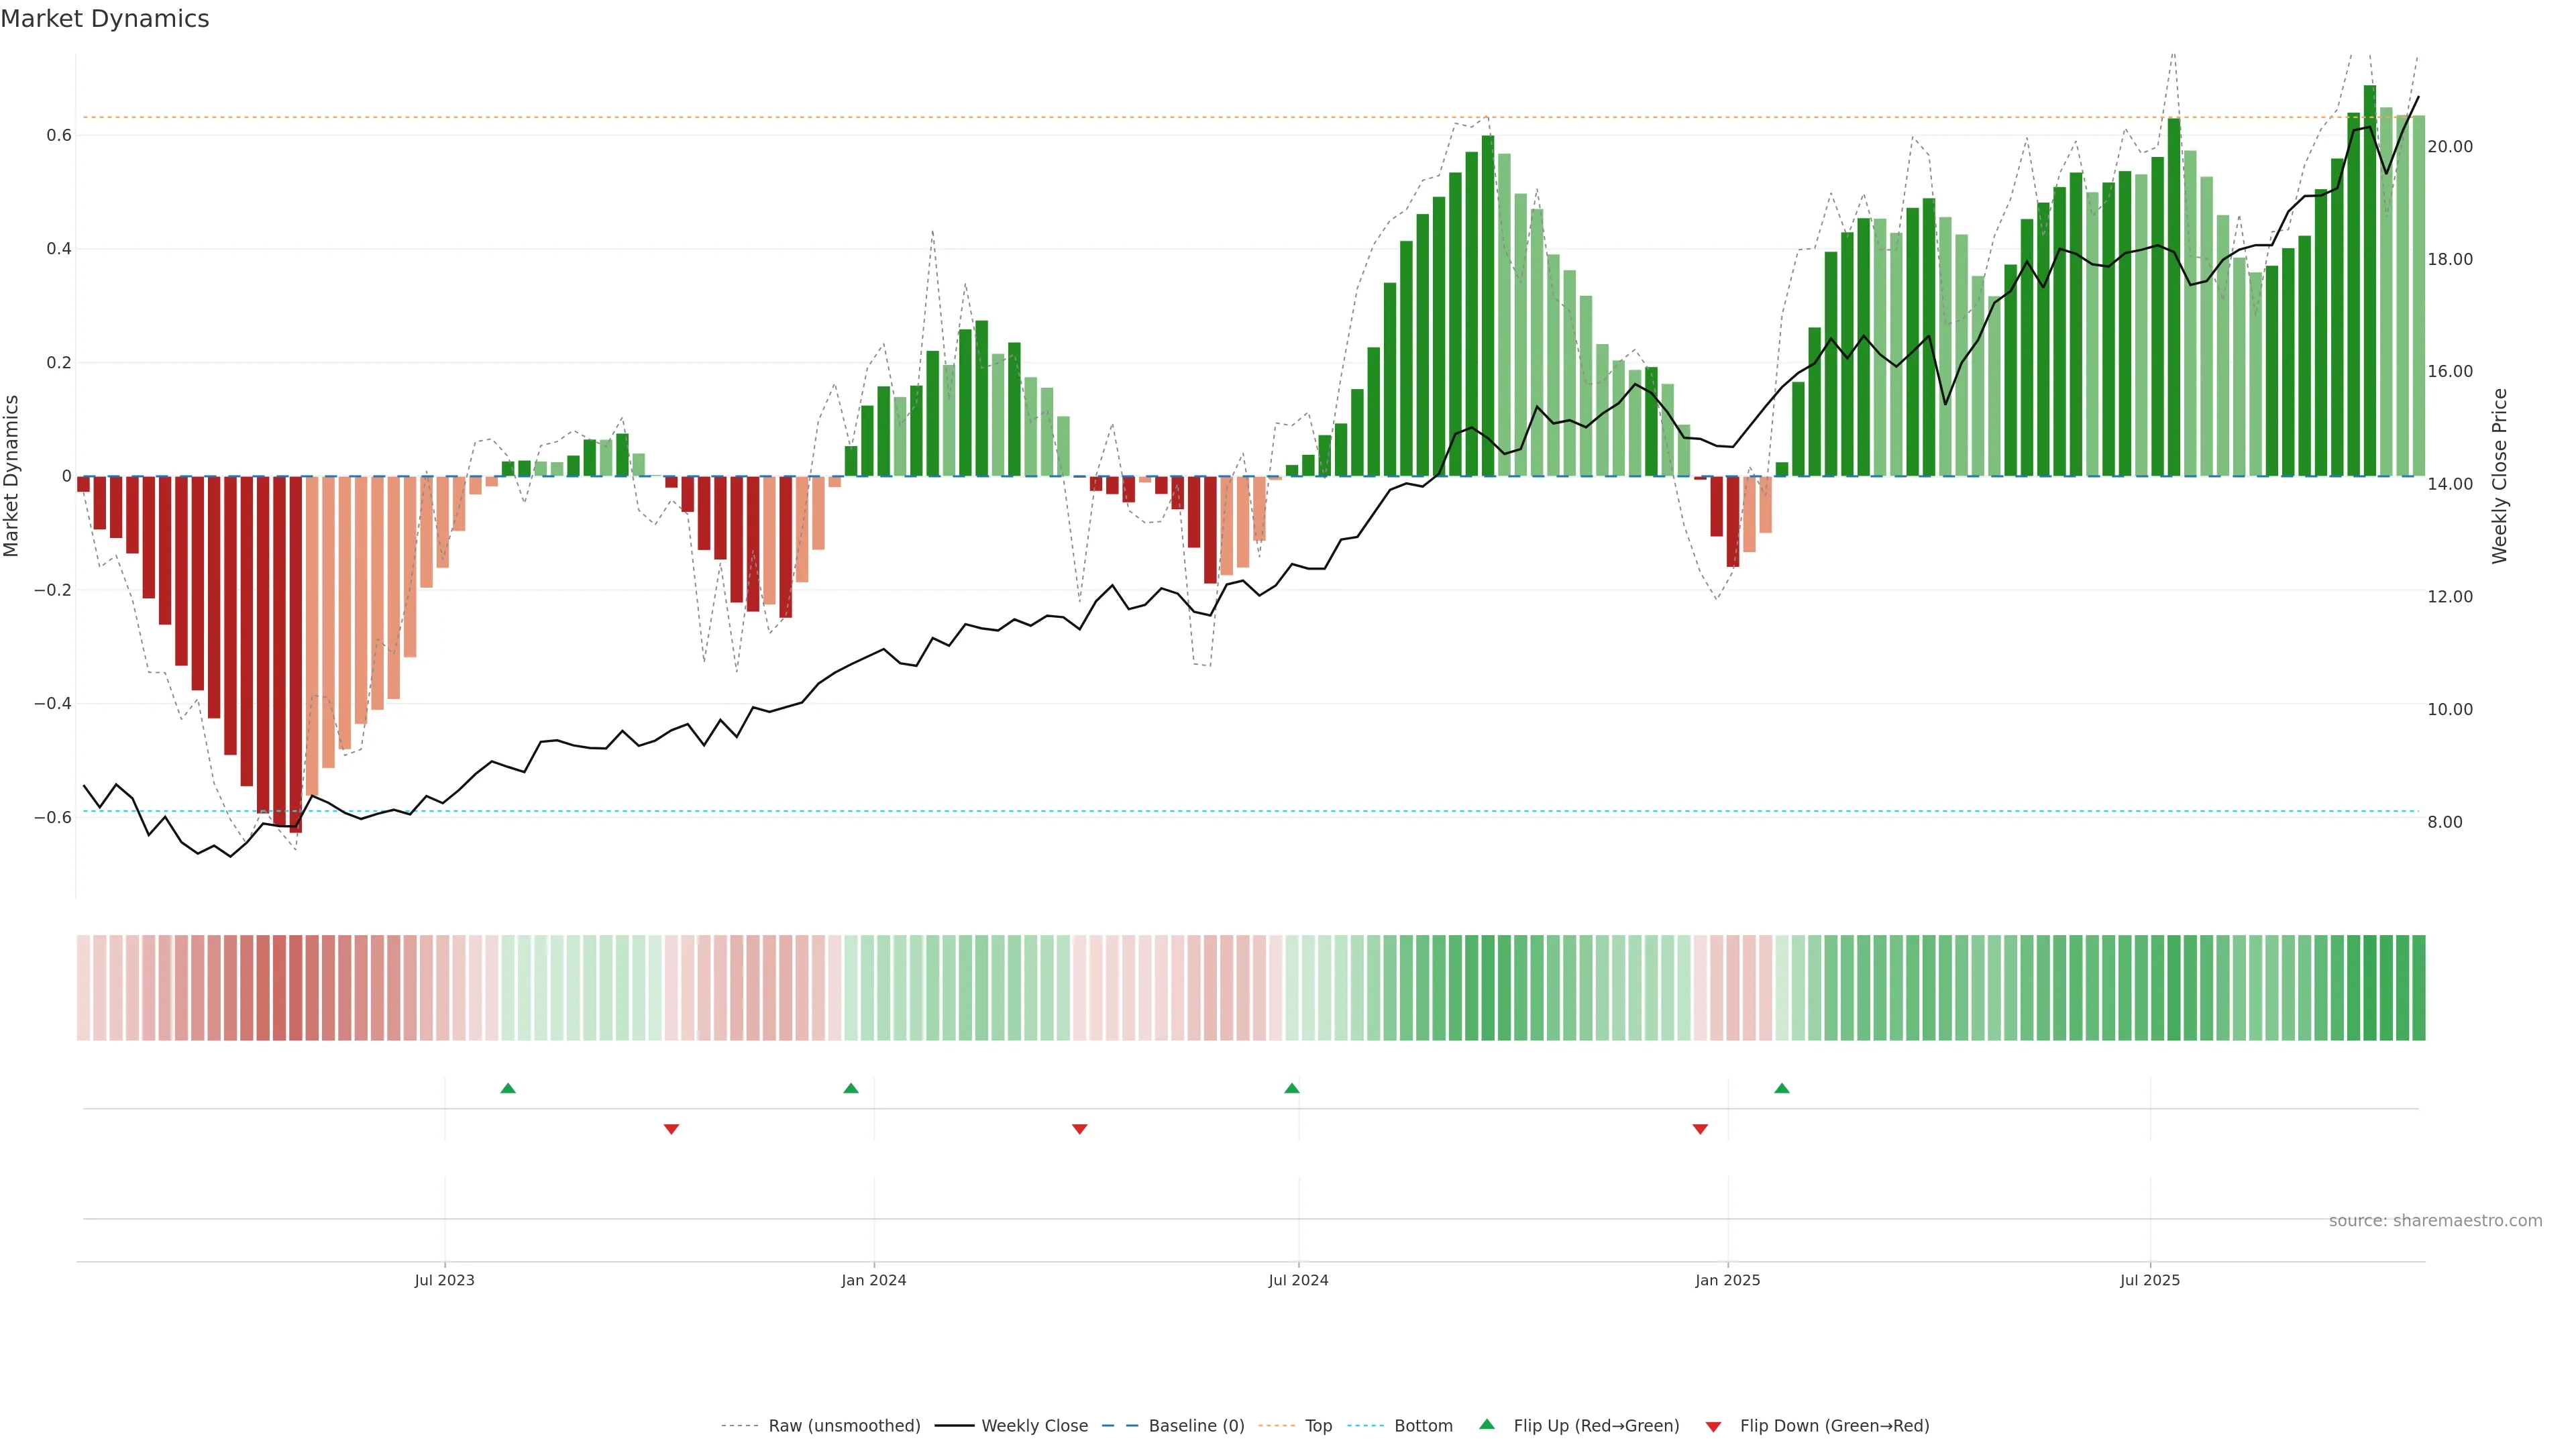Click the red flip-down triangle just before Jan 2025

tap(1700, 1129)
